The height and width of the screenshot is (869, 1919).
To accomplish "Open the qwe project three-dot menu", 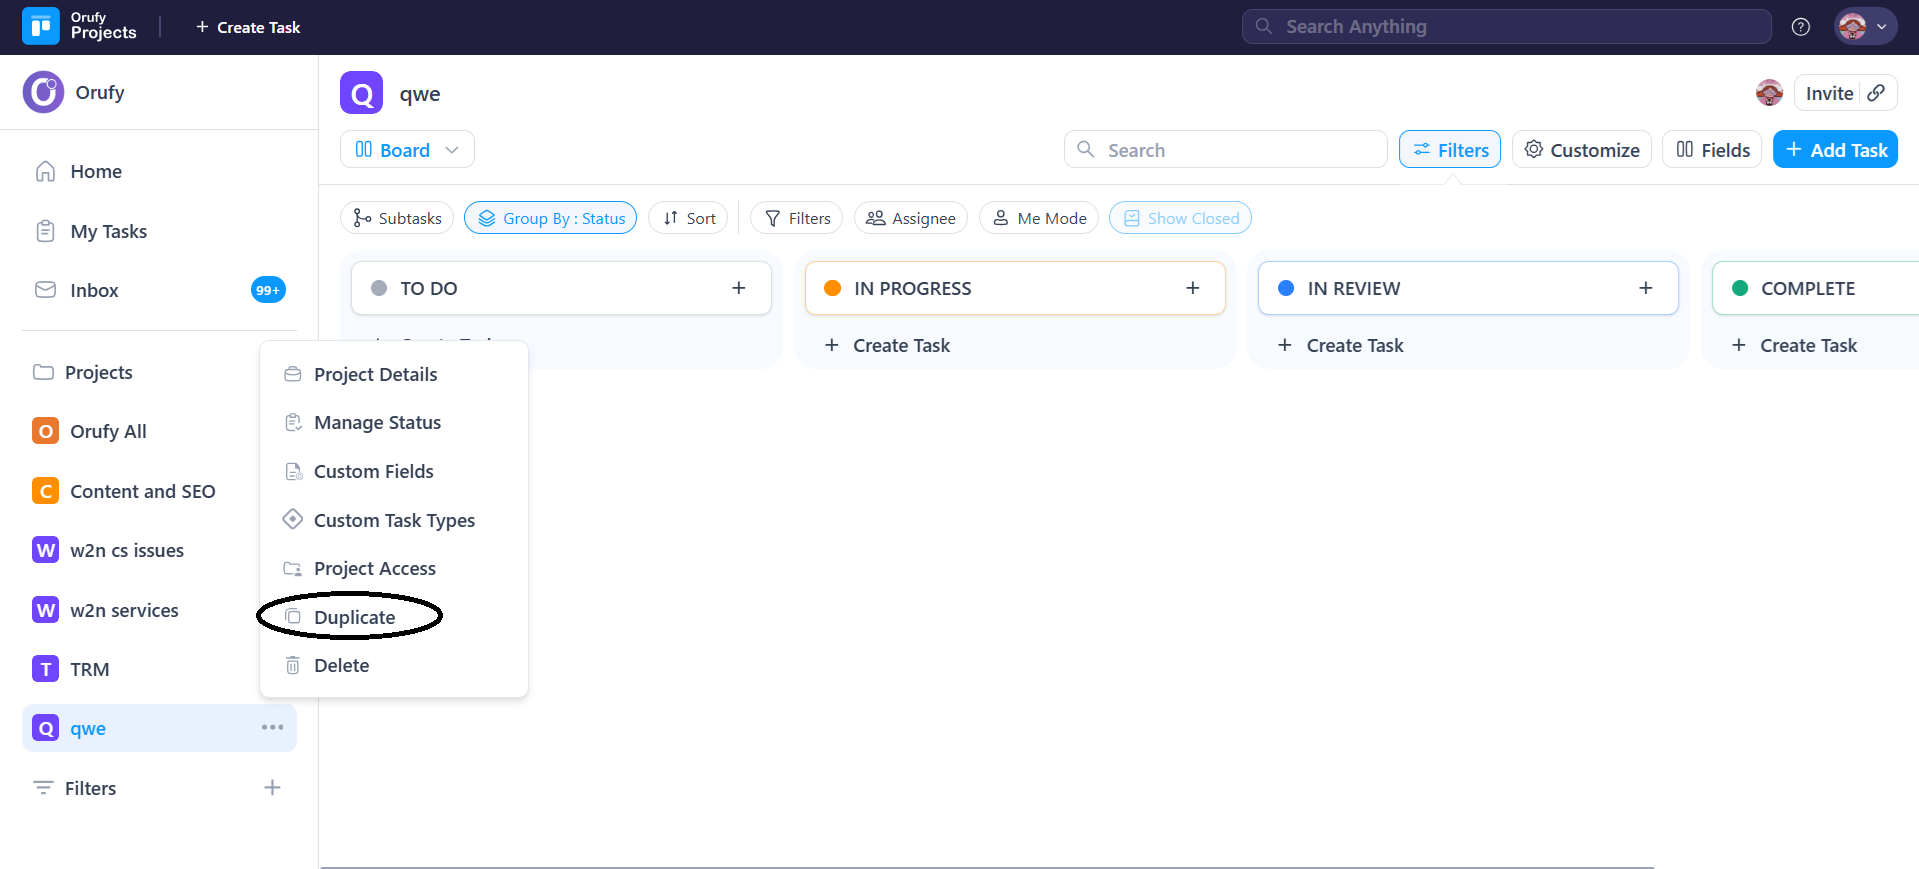I will point(272,727).
